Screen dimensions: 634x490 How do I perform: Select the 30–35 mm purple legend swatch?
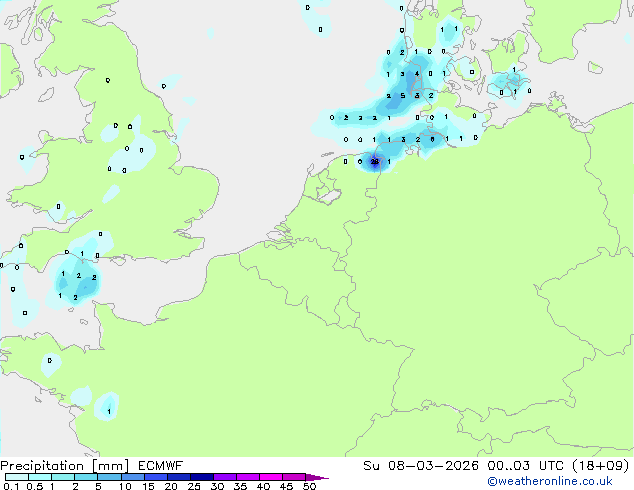pyautogui.click(x=225, y=477)
